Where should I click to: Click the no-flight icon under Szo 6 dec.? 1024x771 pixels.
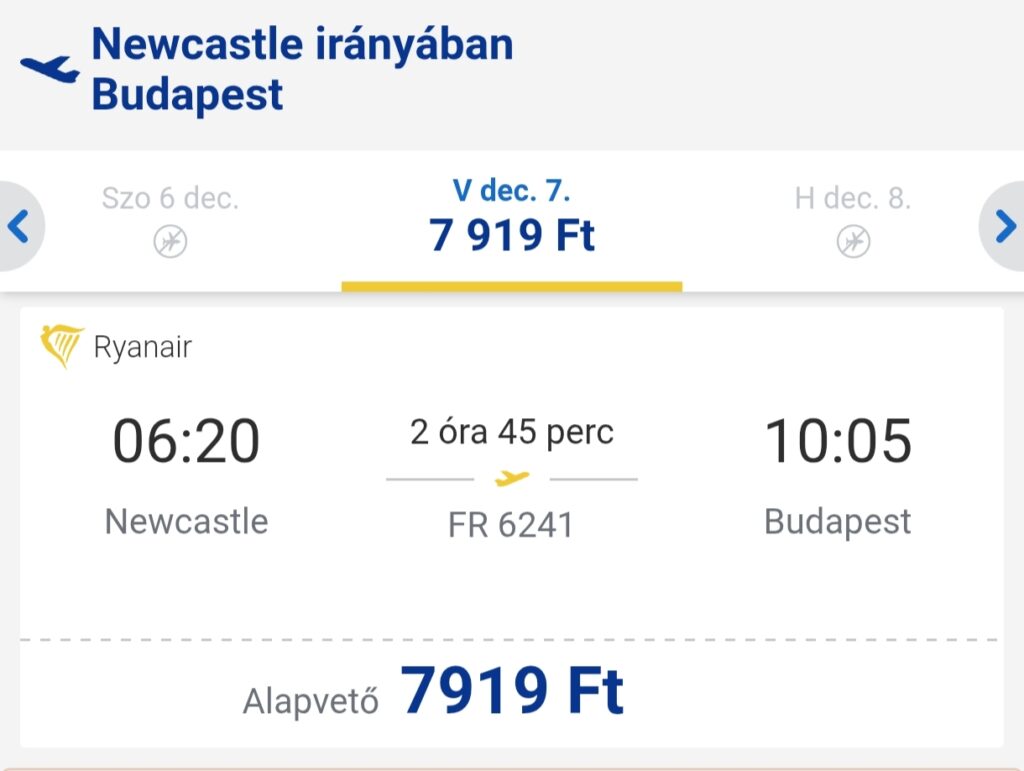coord(170,241)
